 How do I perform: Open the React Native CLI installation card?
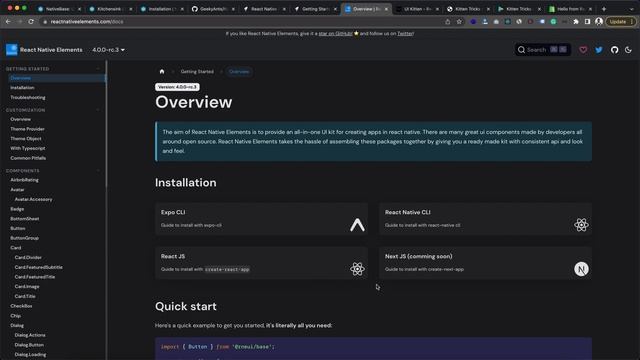485,219
